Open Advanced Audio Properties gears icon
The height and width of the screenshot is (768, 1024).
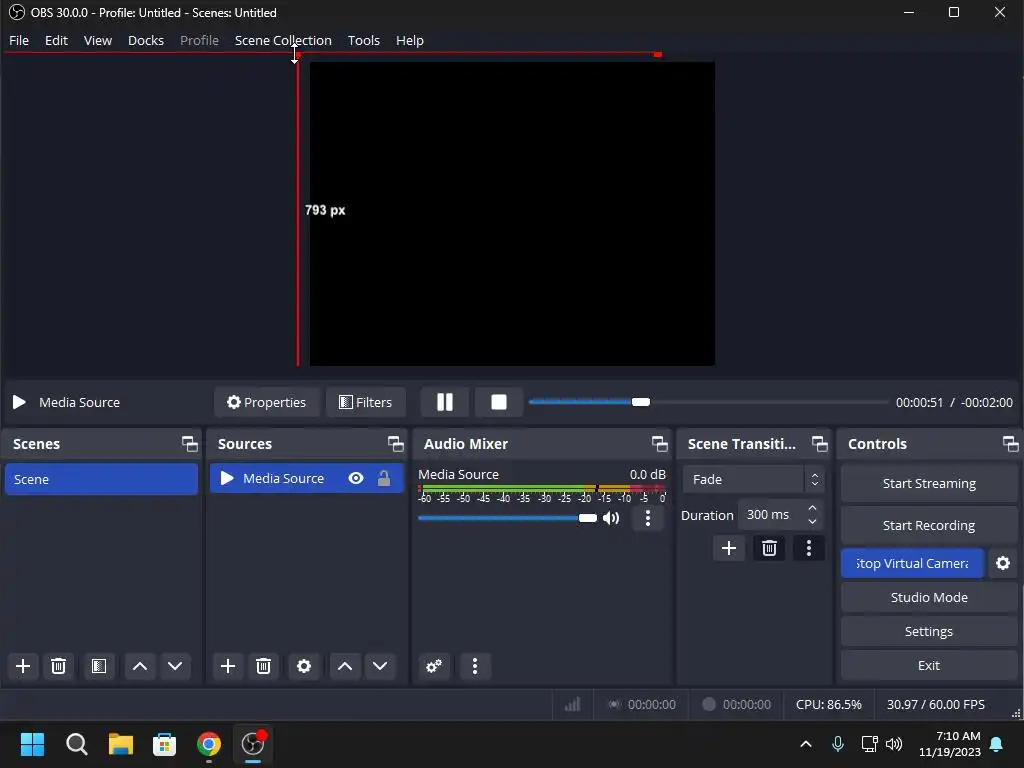point(434,667)
